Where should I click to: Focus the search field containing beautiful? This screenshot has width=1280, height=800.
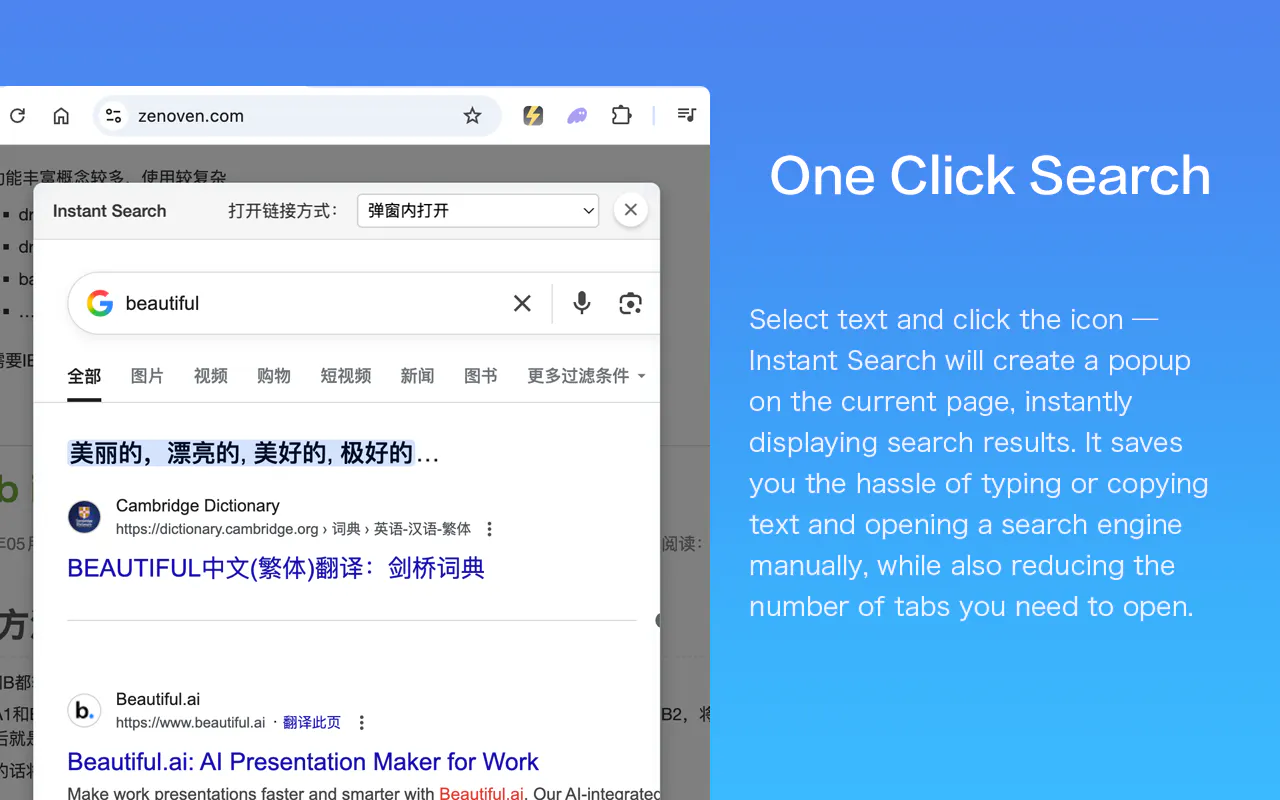tap(310, 303)
